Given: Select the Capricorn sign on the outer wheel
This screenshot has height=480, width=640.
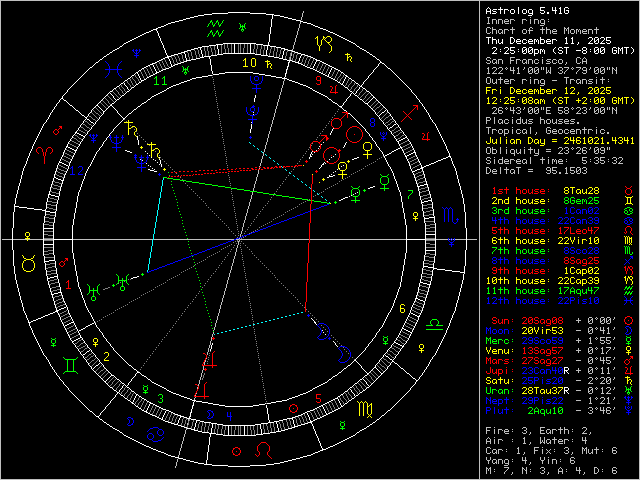Looking at the screenshot, I should 323,42.
